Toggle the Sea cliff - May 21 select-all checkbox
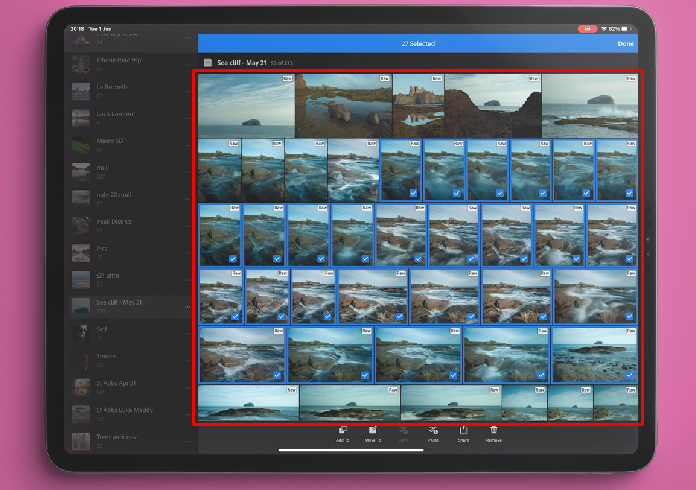The image size is (696, 490). coord(207,62)
